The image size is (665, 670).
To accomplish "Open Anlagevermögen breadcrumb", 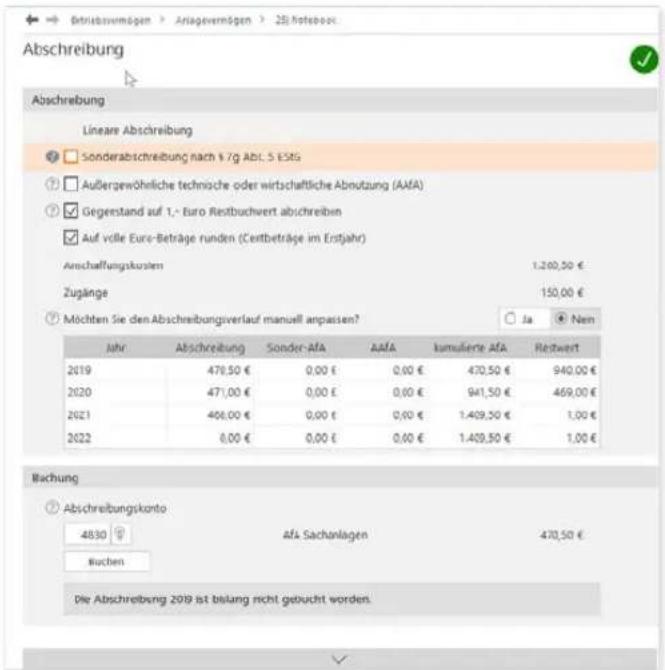I will (213, 20).
